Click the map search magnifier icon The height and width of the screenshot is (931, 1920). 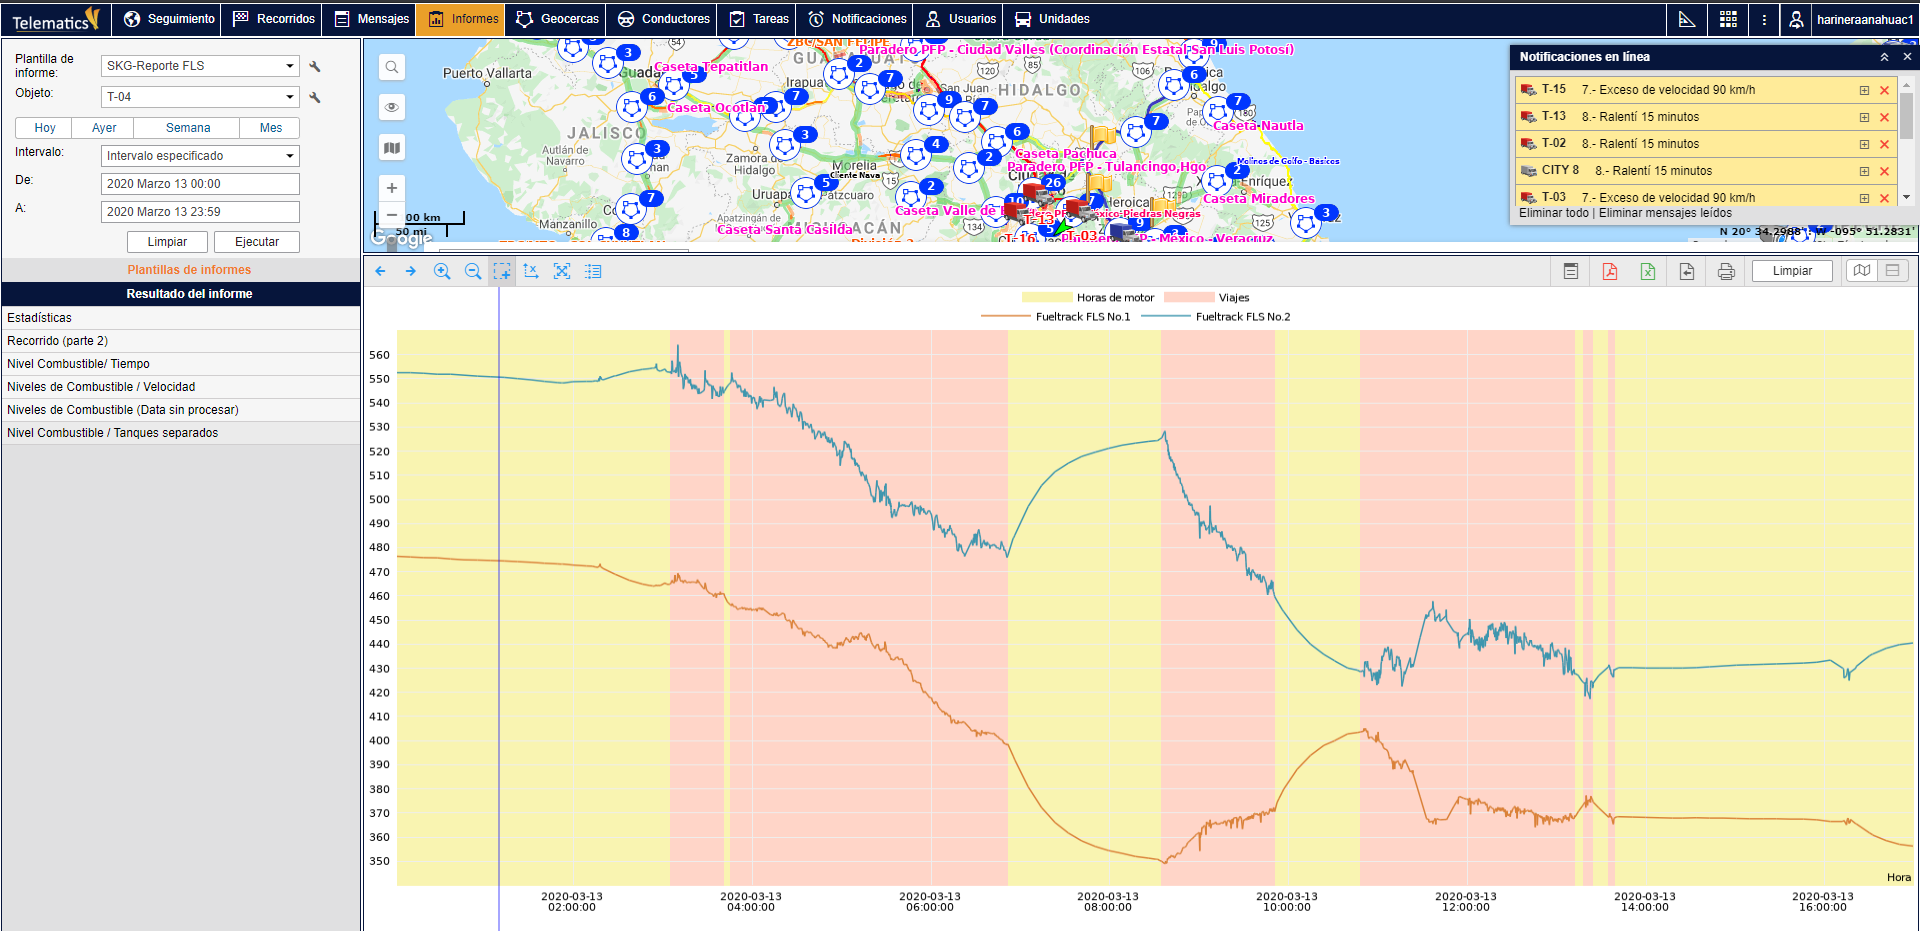pyautogui.click(x=392, y=68)
